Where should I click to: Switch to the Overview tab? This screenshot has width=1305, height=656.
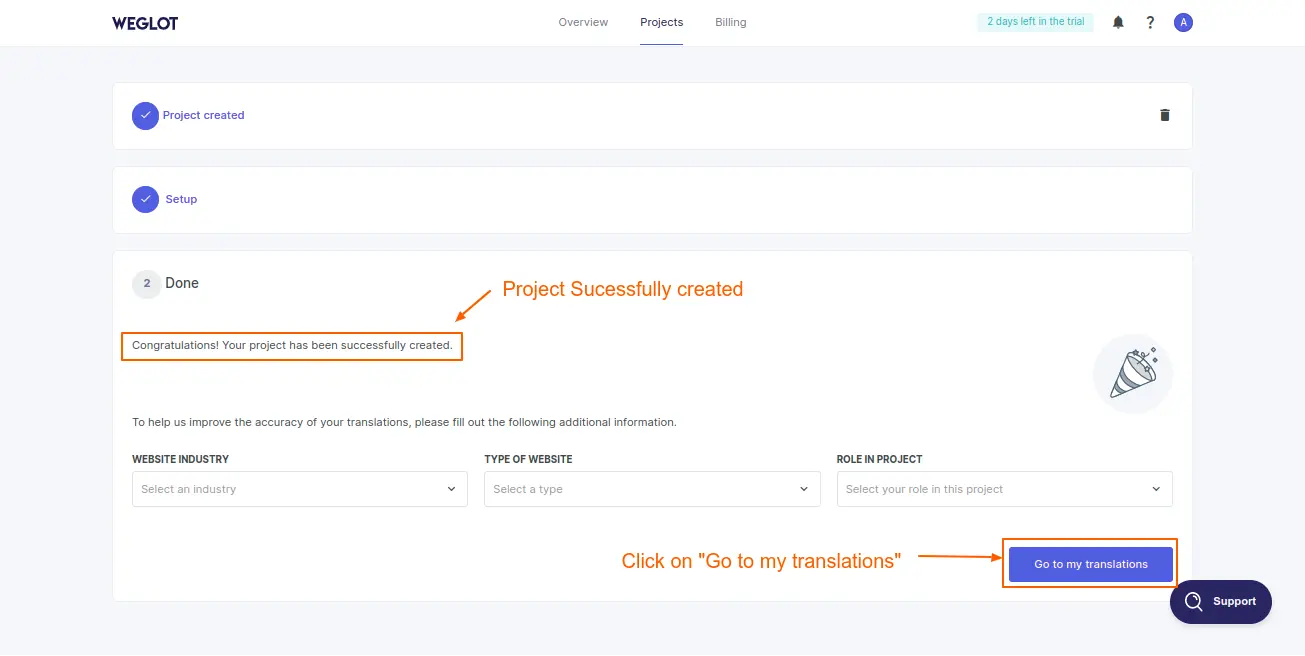click(x=582, y=21)
